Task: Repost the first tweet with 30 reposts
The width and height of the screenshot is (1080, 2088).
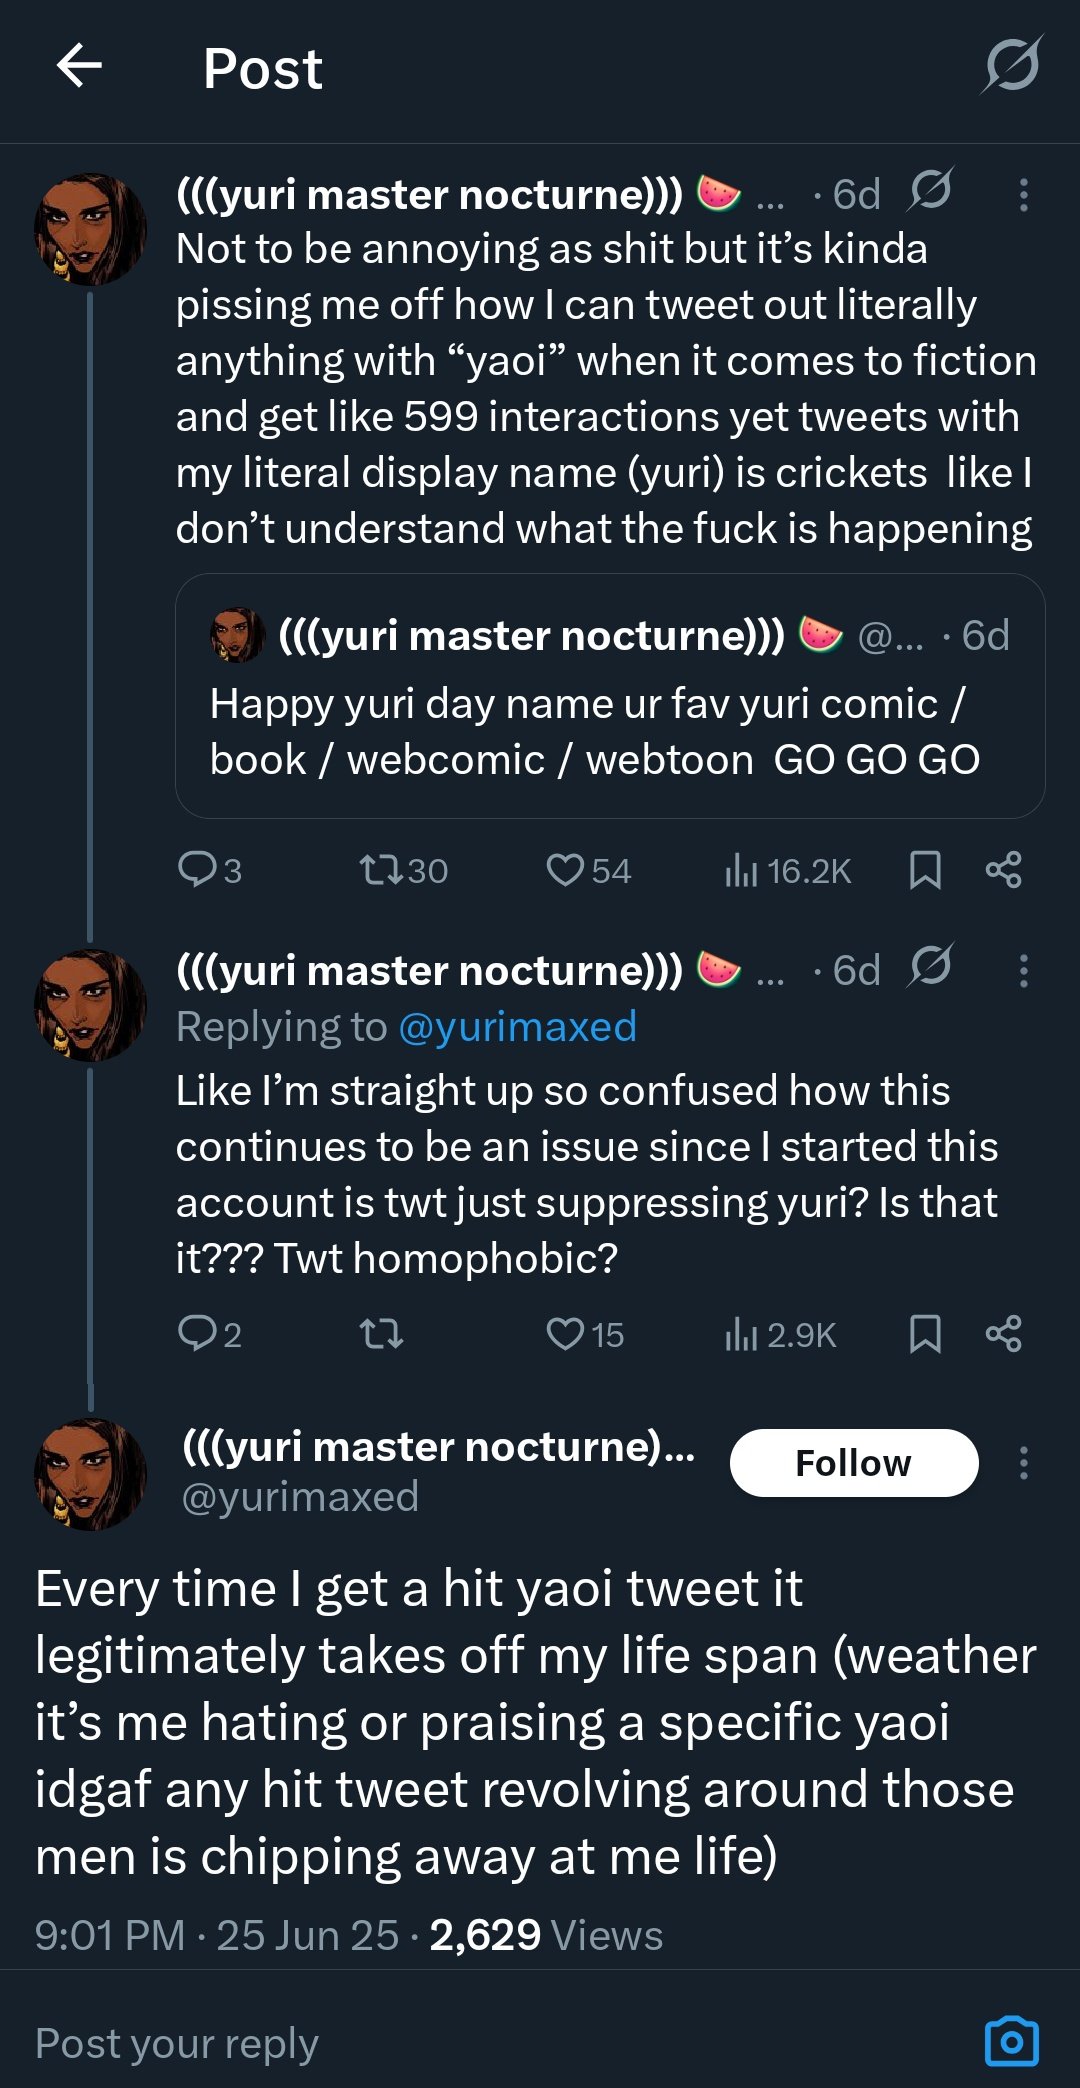Action: point(382,870)
